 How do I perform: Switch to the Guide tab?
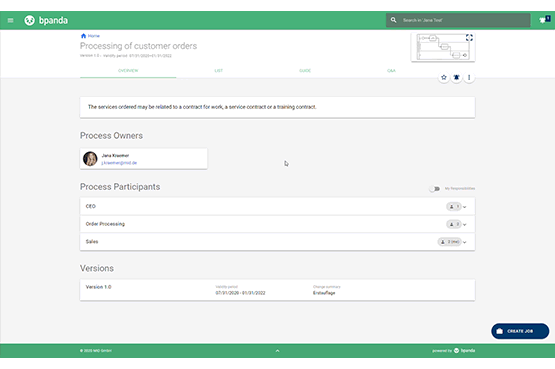click(305, 71)
